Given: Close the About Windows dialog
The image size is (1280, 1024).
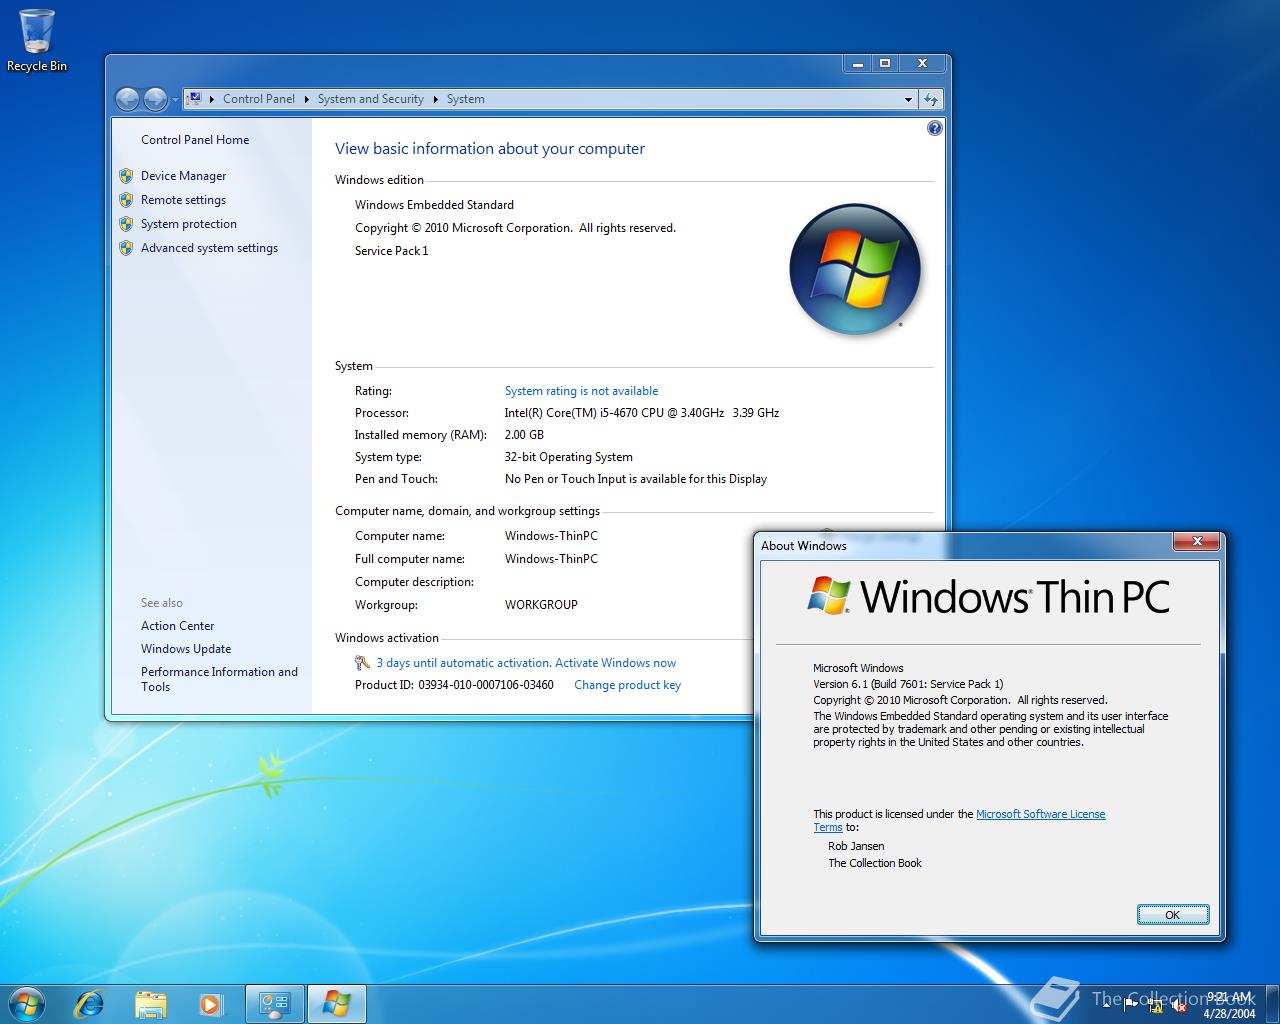Looking at the screenshot, I should [1196, 542].
